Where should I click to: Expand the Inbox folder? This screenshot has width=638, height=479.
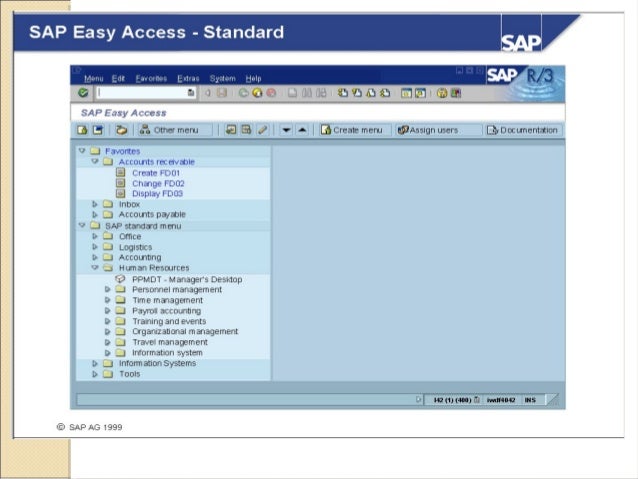tap(95, 204)
